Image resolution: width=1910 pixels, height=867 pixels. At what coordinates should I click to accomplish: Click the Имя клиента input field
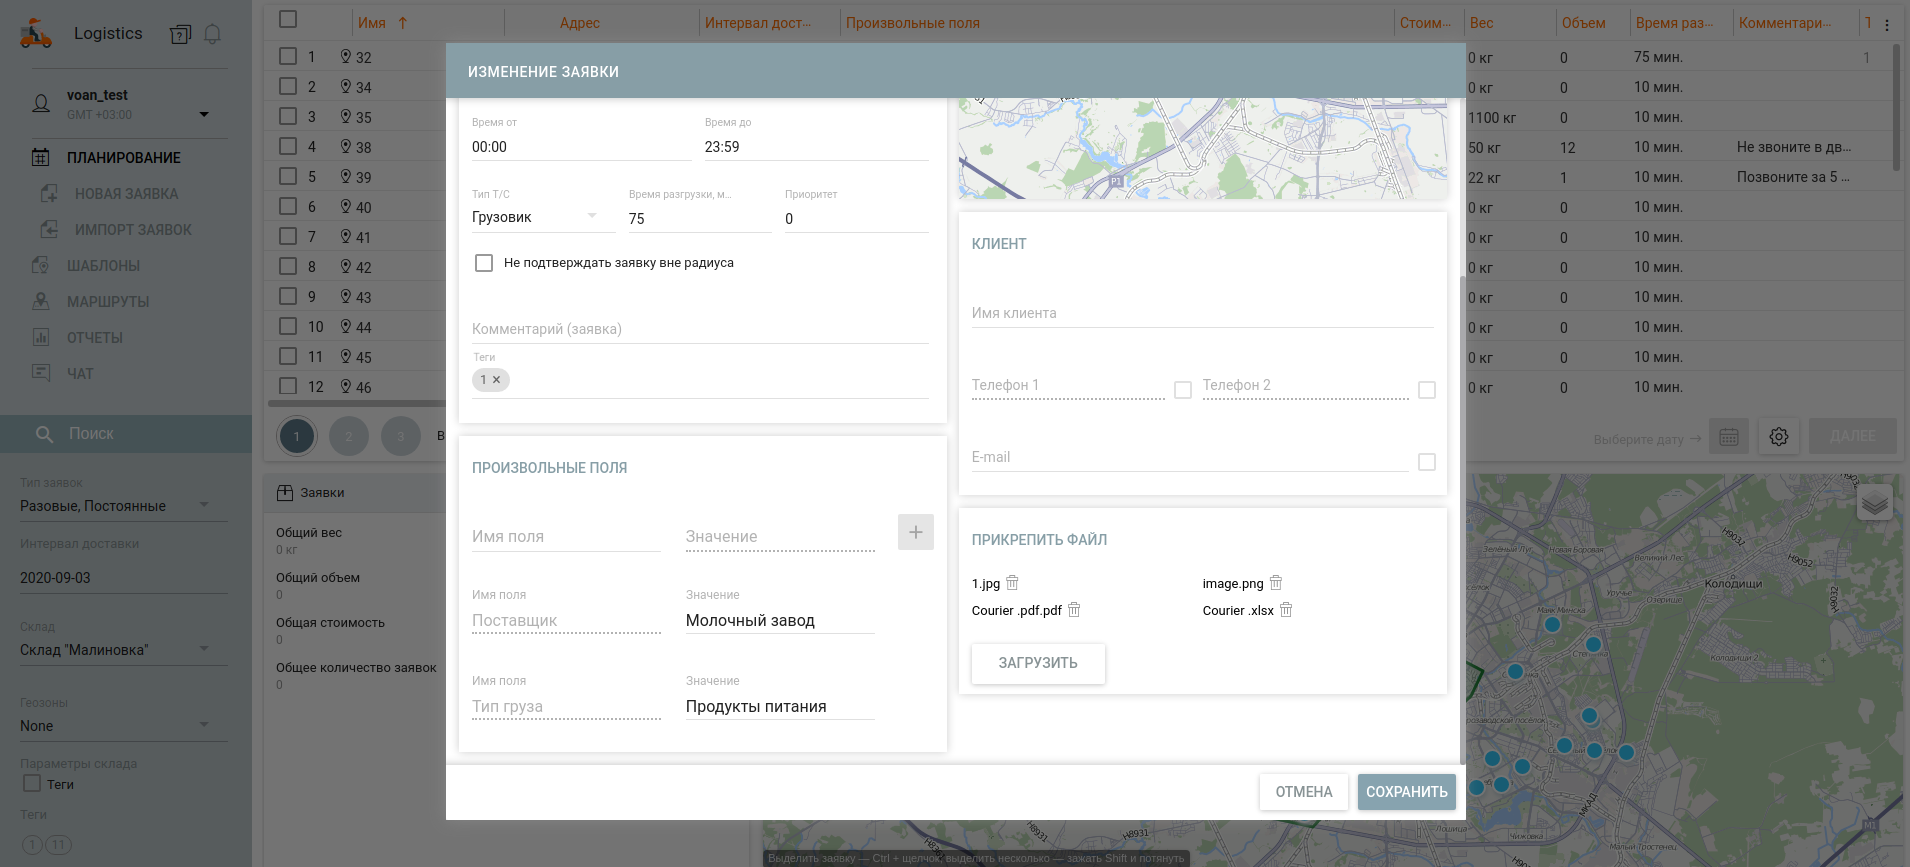(1202, 313)
